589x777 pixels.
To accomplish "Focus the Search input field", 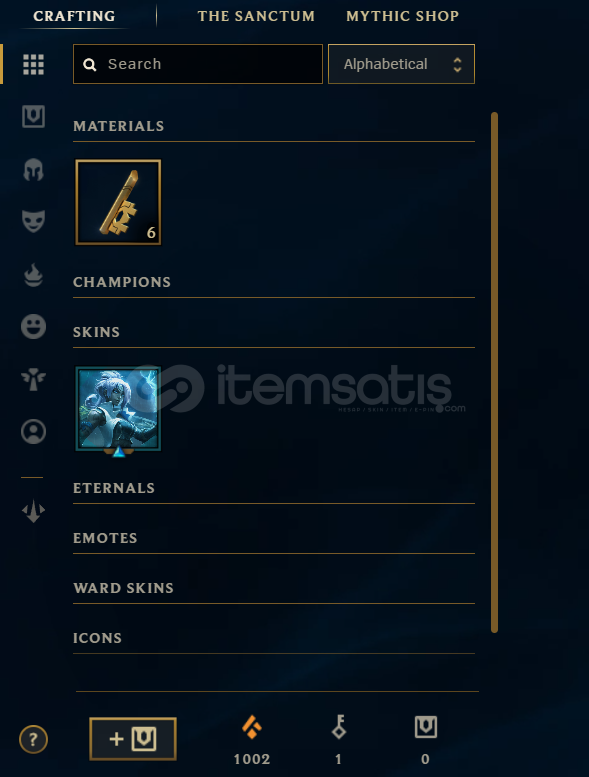I will [198, 64].
